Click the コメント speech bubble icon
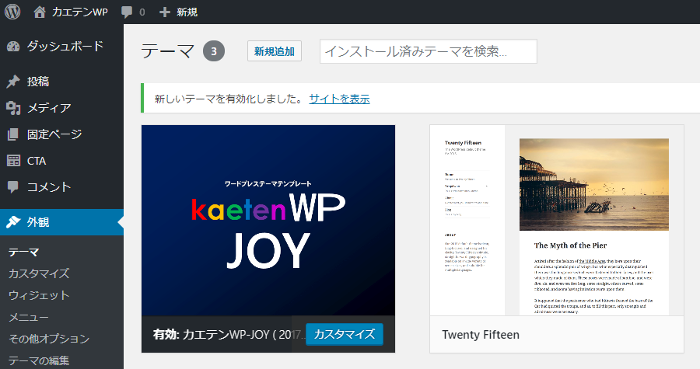 13,187
